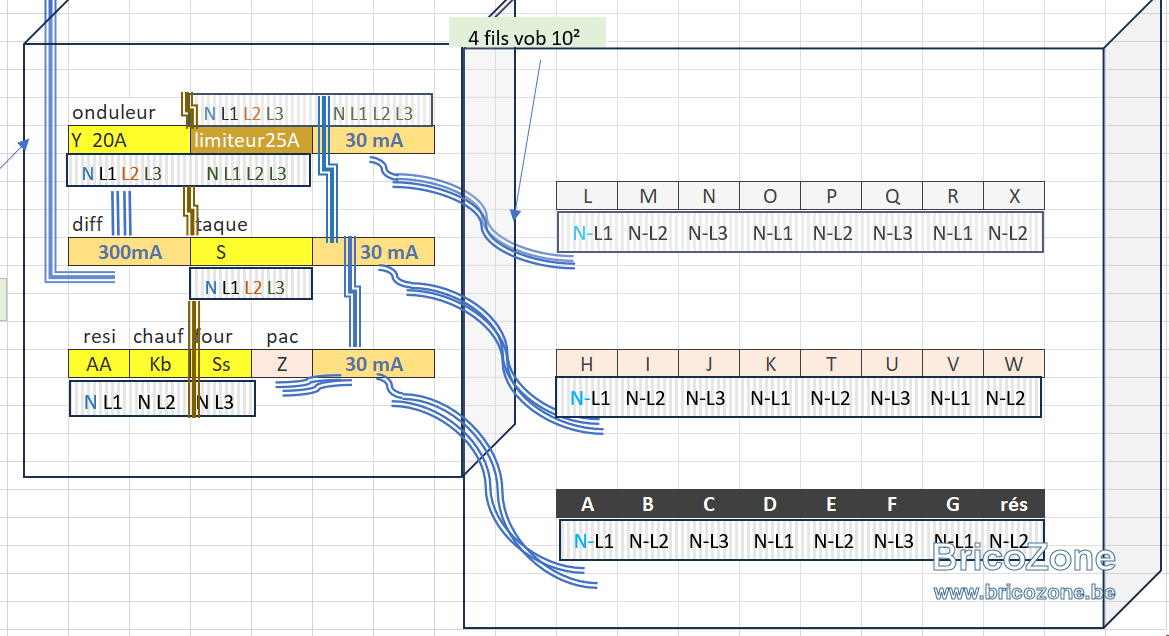
Task: Click the peach header cell 'H'
Action: coord(587,364)
